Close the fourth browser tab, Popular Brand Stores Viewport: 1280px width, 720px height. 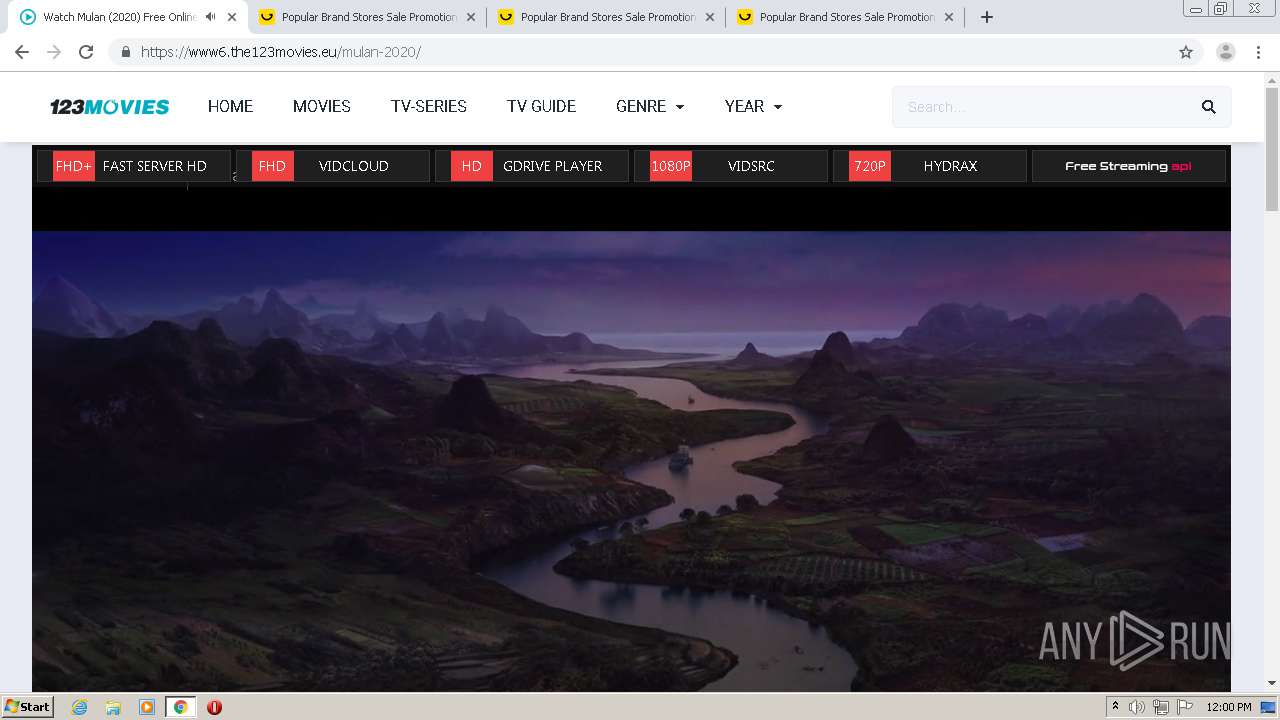[949, 17]
